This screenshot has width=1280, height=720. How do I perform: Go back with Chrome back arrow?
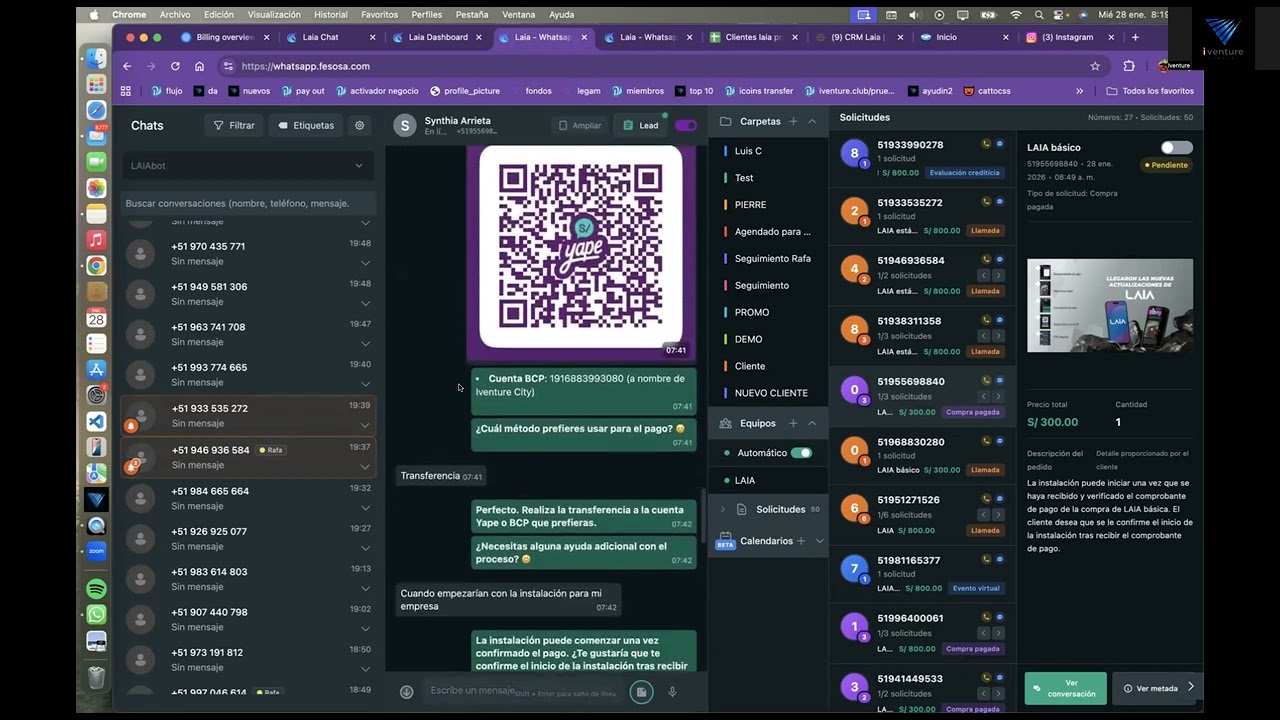(127, 66)
